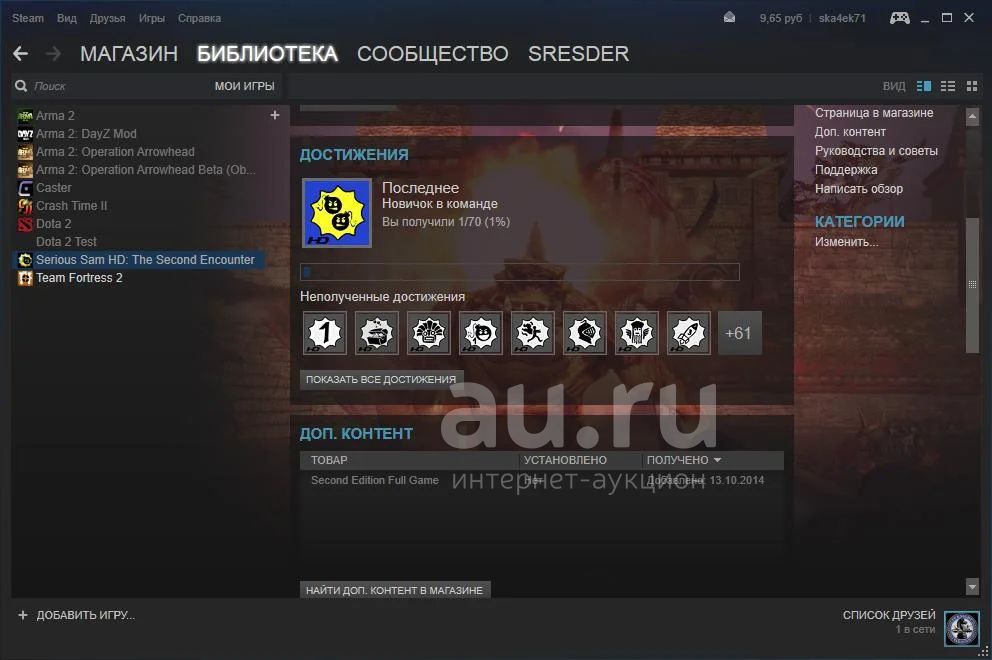This screenshot has width=992, height=660.
Task: Click Написать обзор link
Action: point(859,189)
